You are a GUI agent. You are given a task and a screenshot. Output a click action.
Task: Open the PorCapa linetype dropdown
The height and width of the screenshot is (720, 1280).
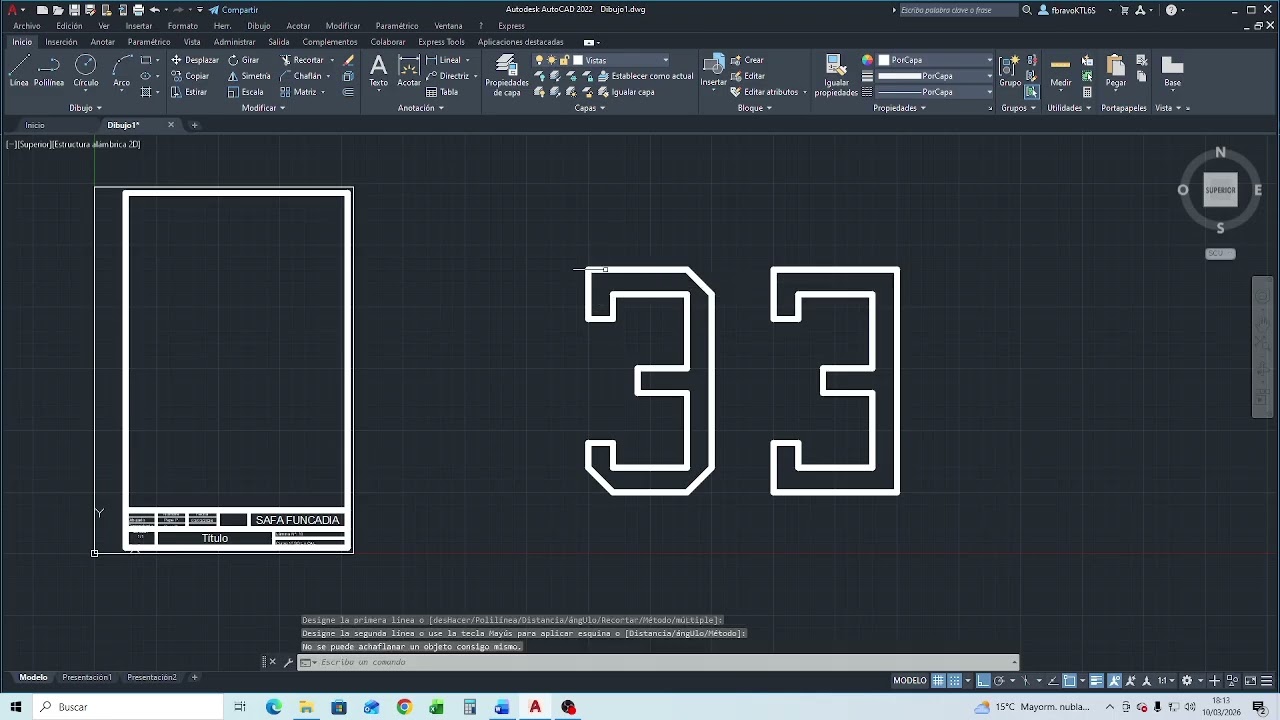989,92
